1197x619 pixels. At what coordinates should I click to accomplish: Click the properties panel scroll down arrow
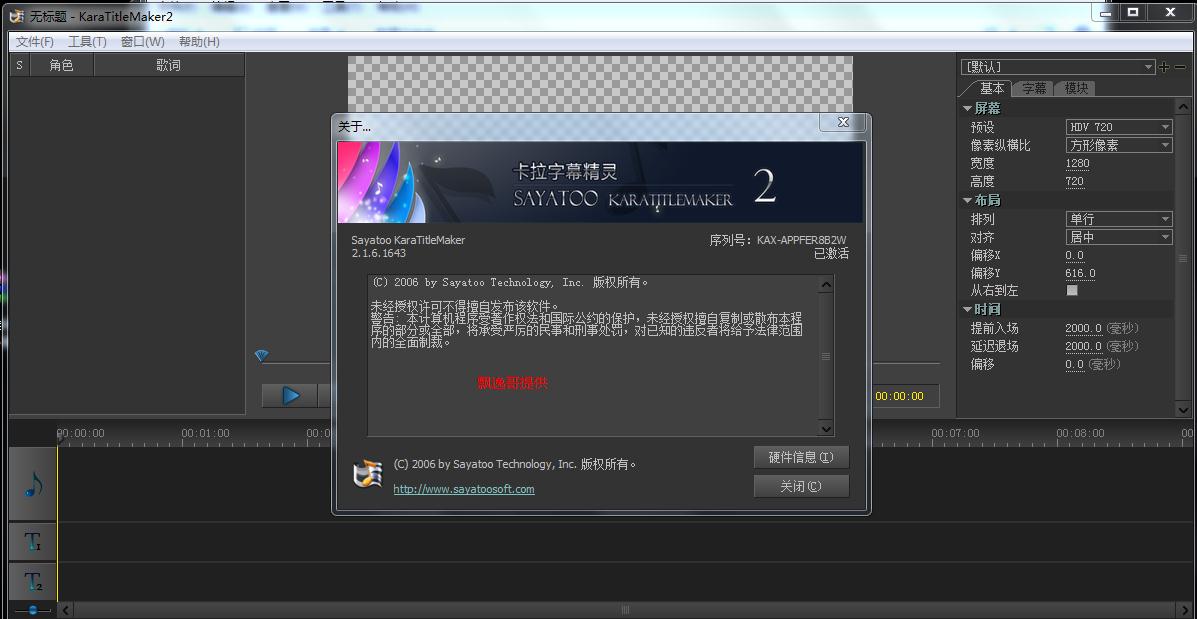[x=1183, y=410]
